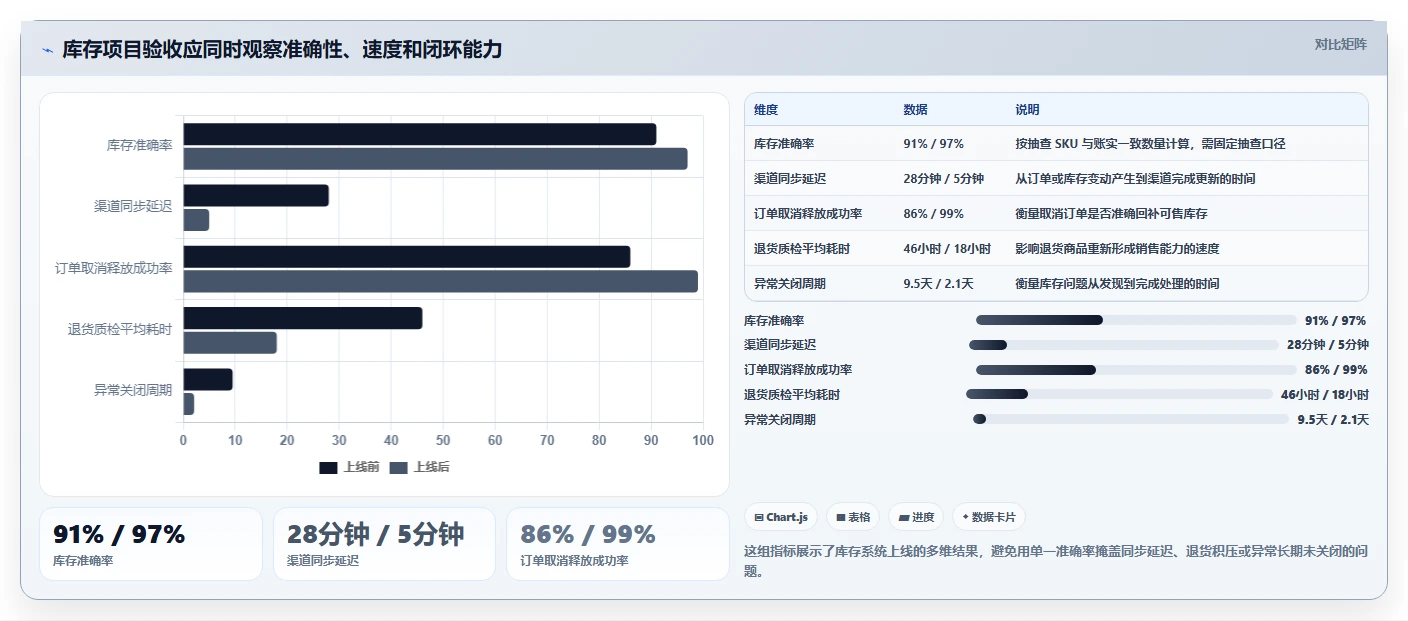This screenshot has height=621, width=1408.
Task: Click the 数据 column header
Action: click(x=915, y=110)
